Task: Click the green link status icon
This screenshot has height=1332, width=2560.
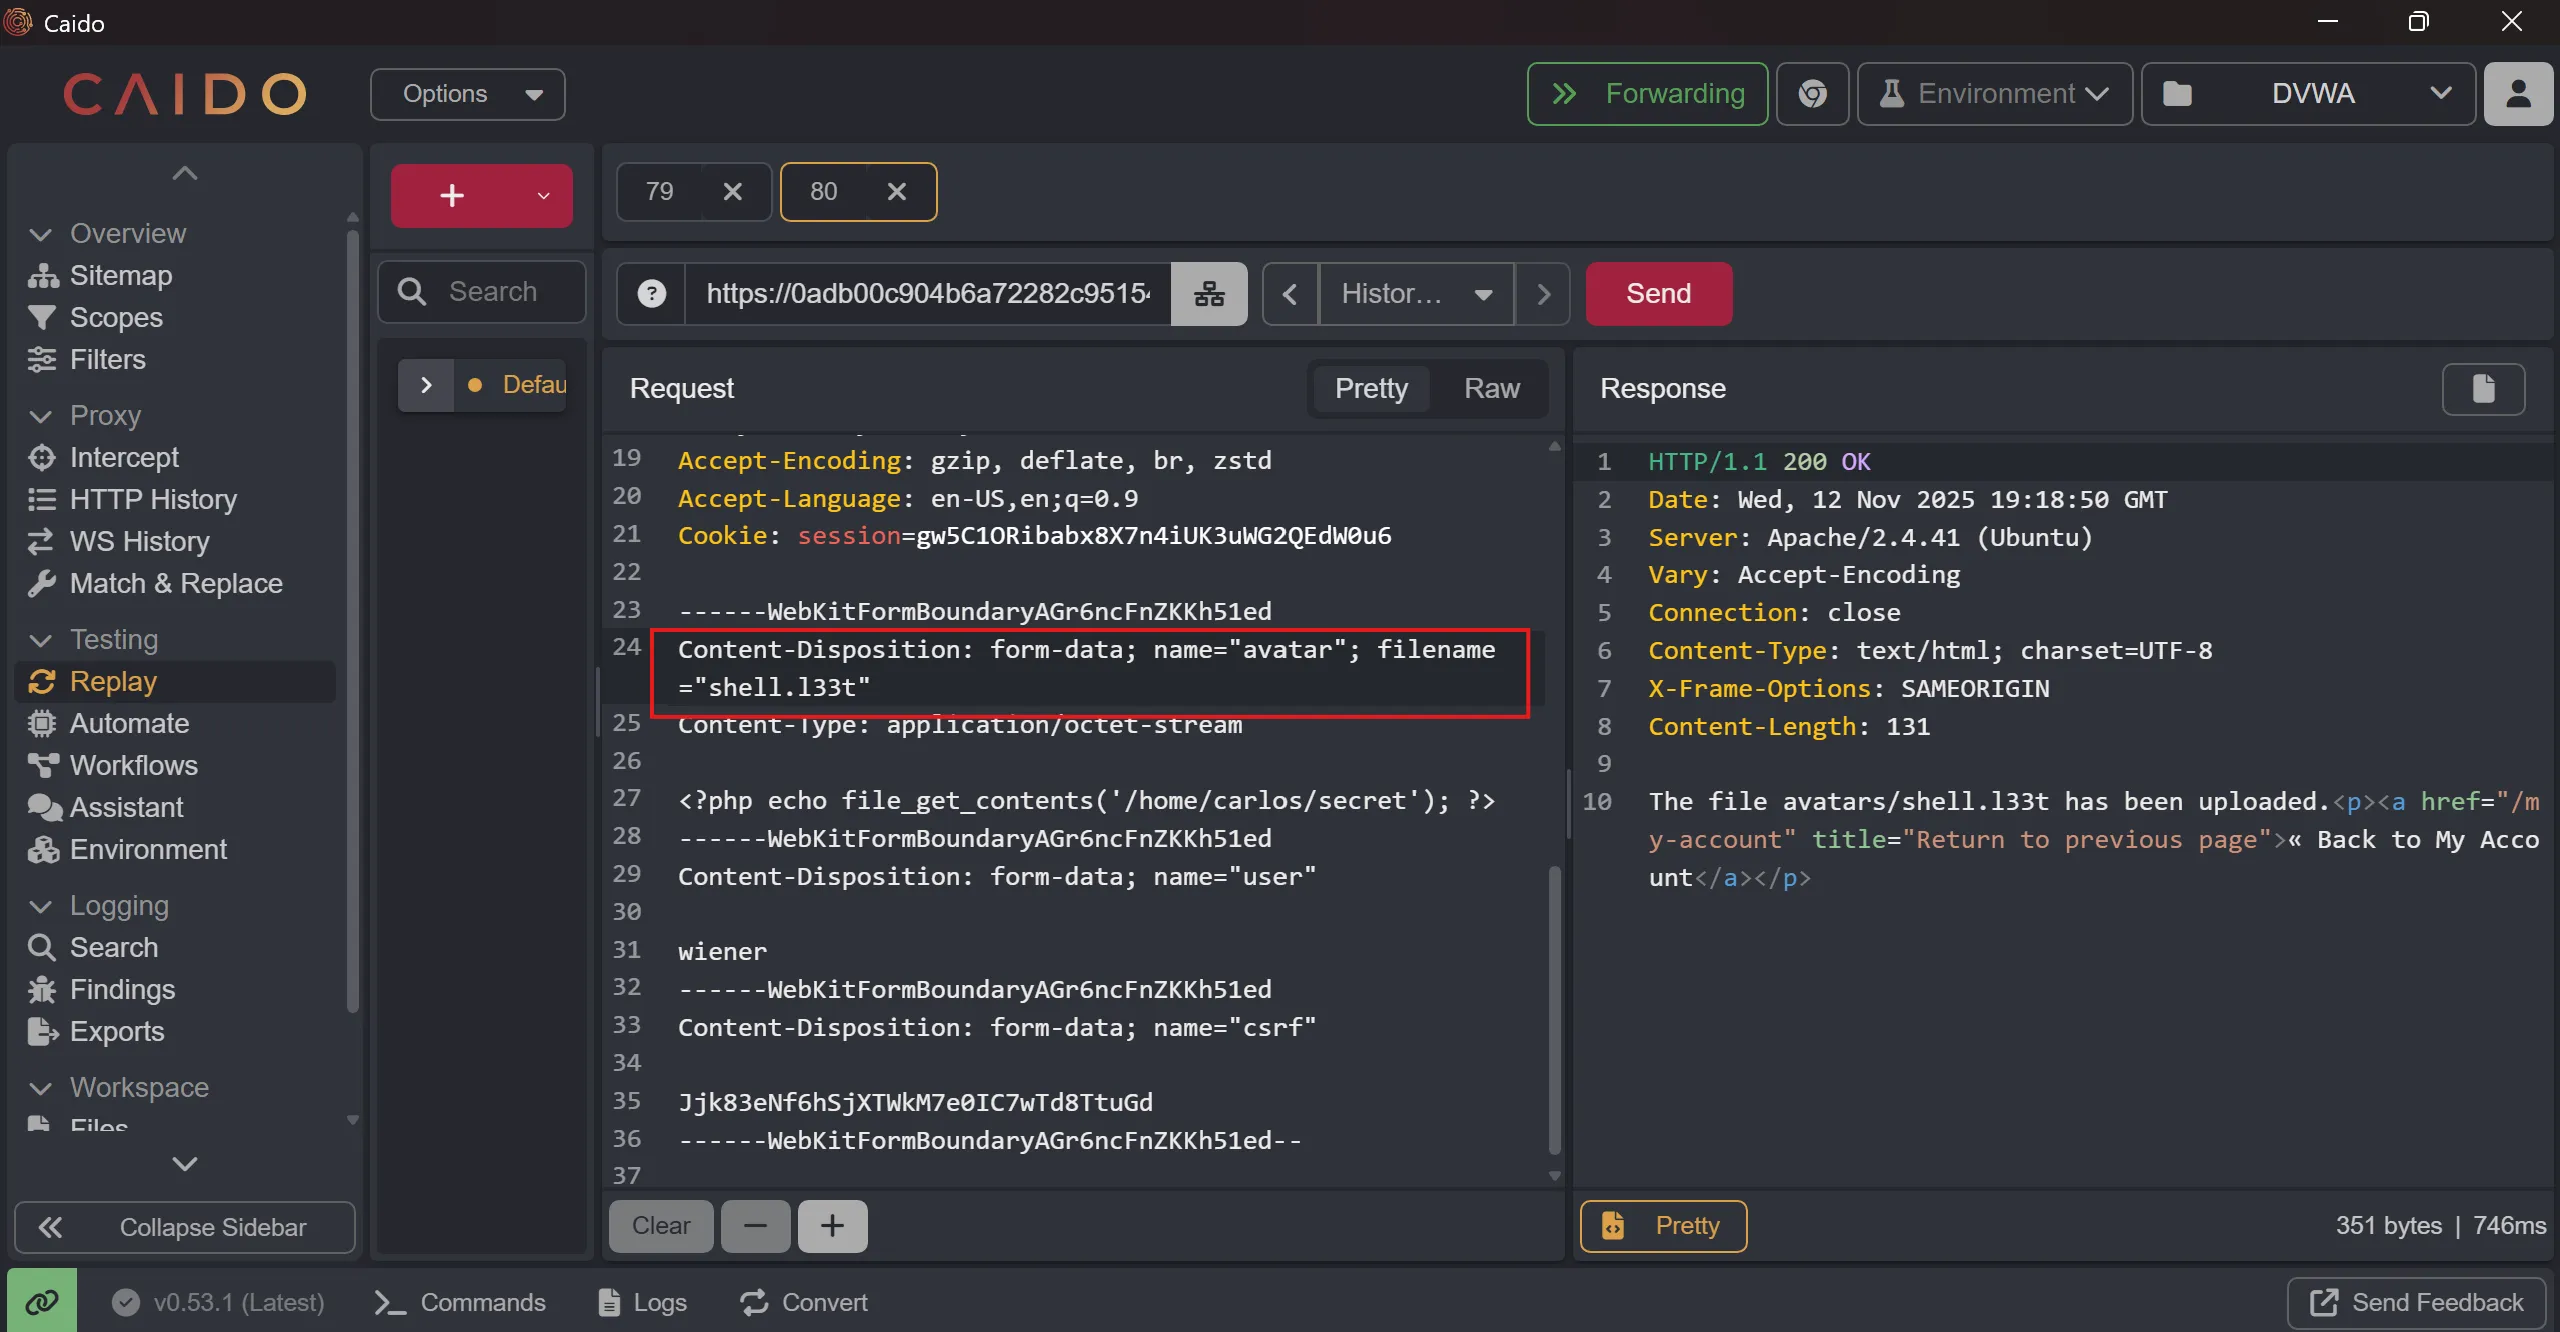Action: click(x=42, y=1301)
